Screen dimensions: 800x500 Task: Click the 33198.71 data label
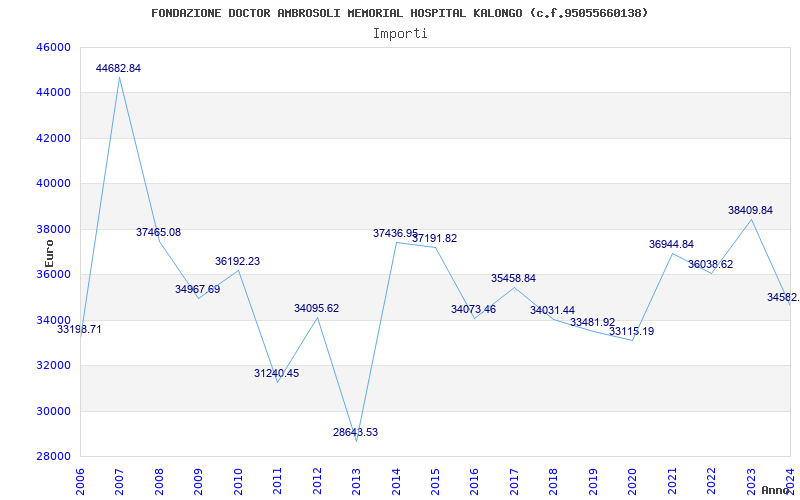(79, 330)
